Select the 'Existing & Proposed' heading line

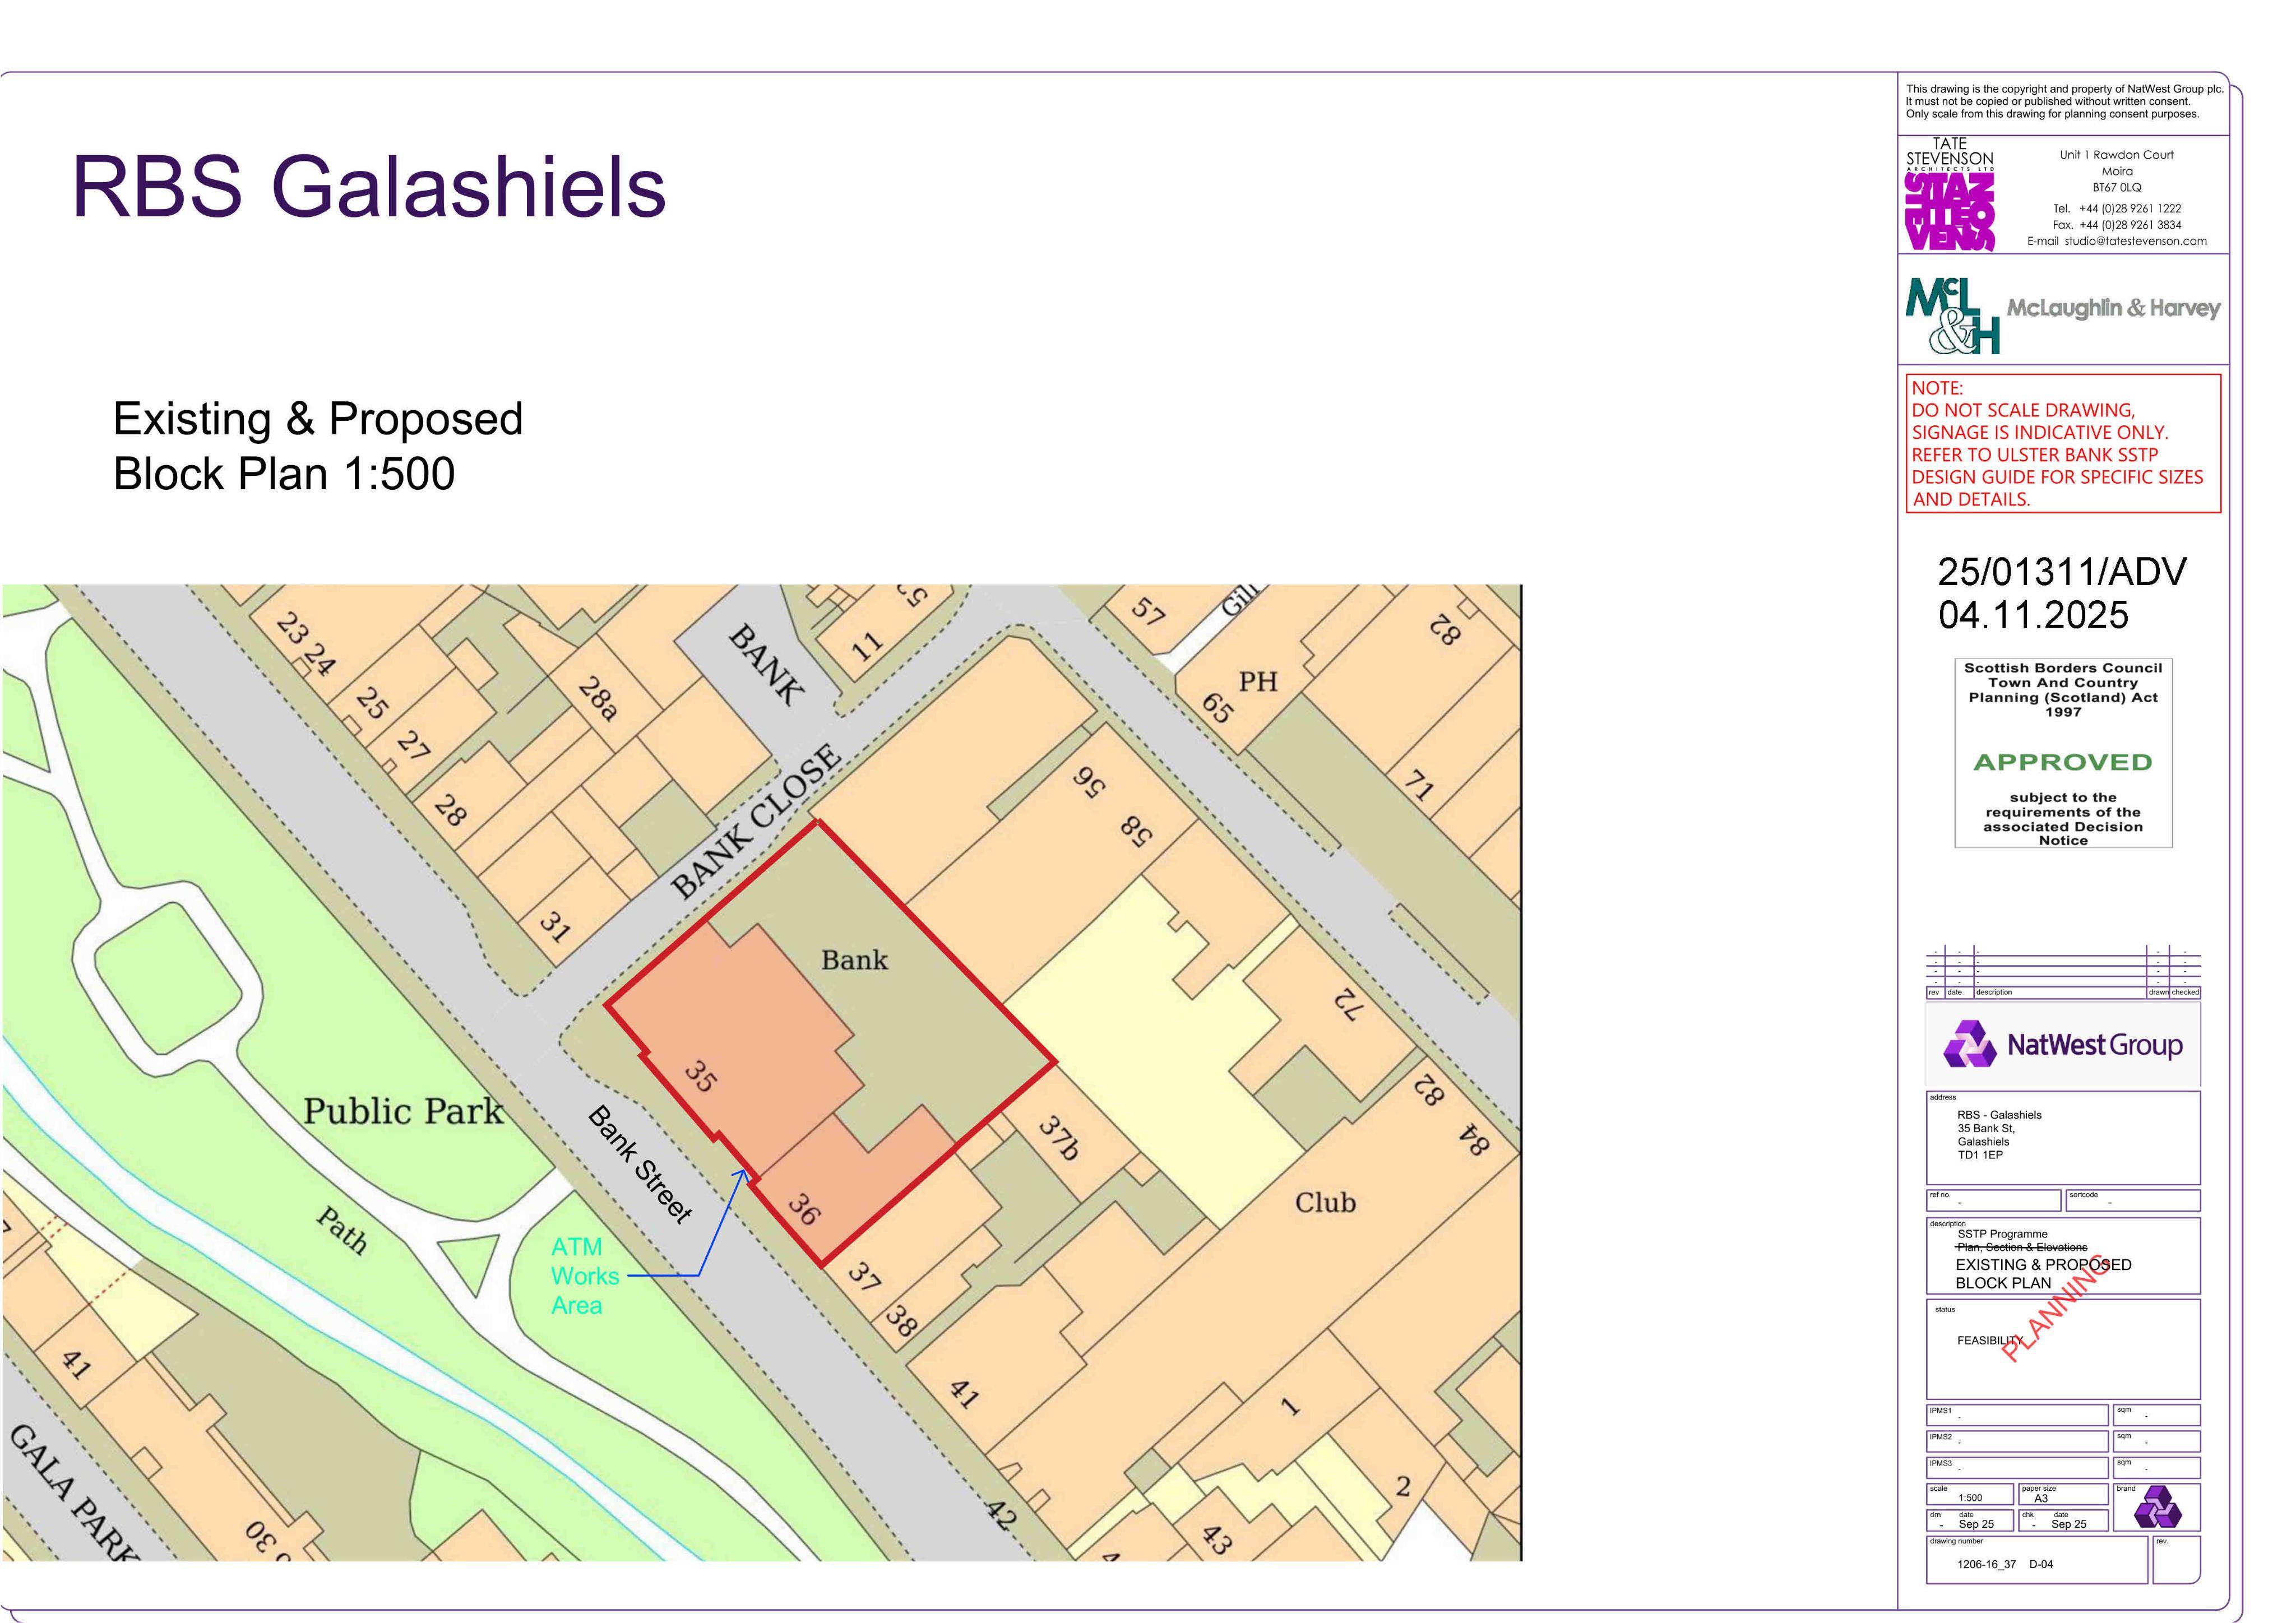tap(318, 418)
